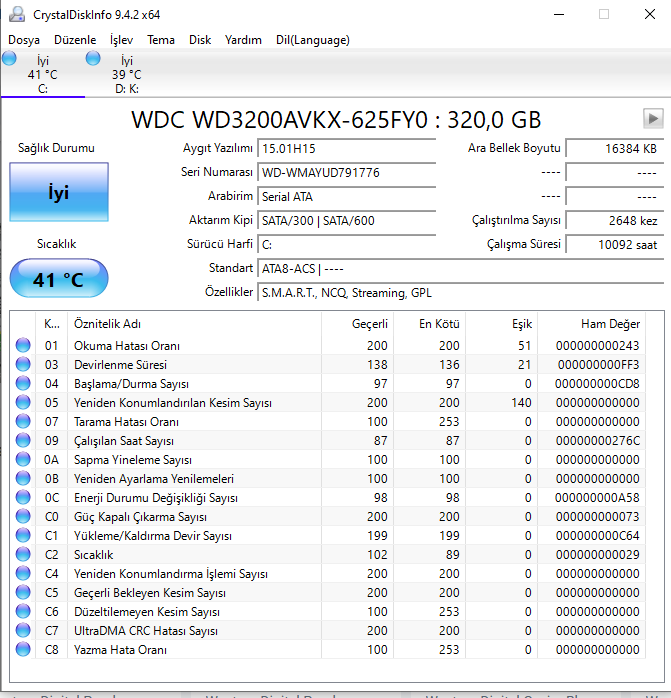Select raw value 000000000CD8

(x=597, y=384)
